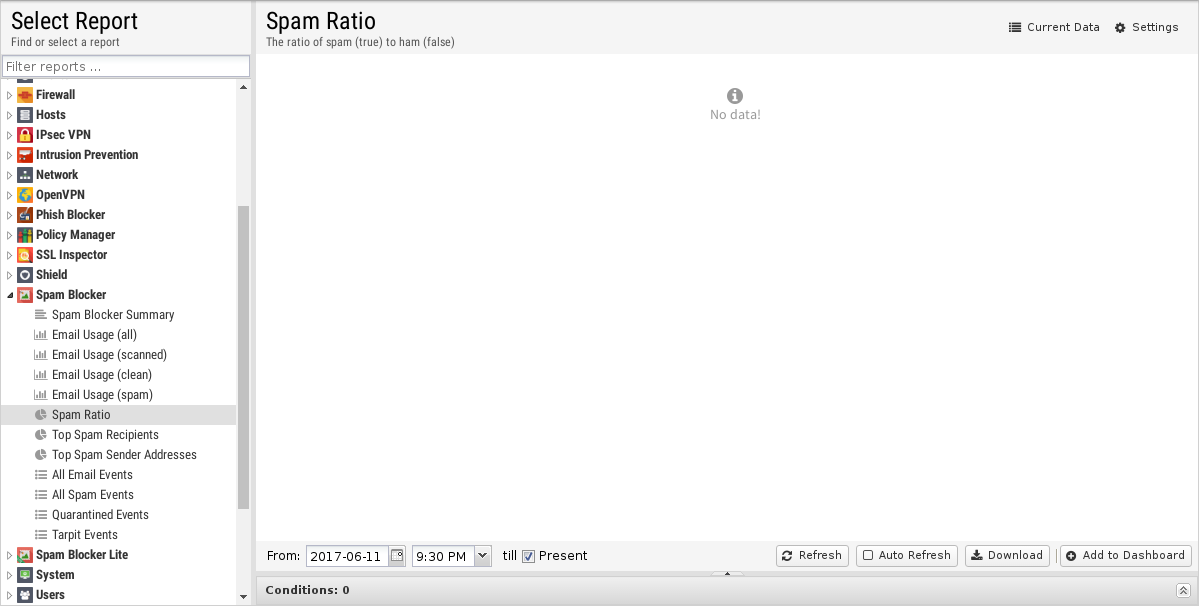The height and width of the screenshot is (606, 1199).
Task: Expand the OpenVPN tree node
Action: [x=9, y=195]
